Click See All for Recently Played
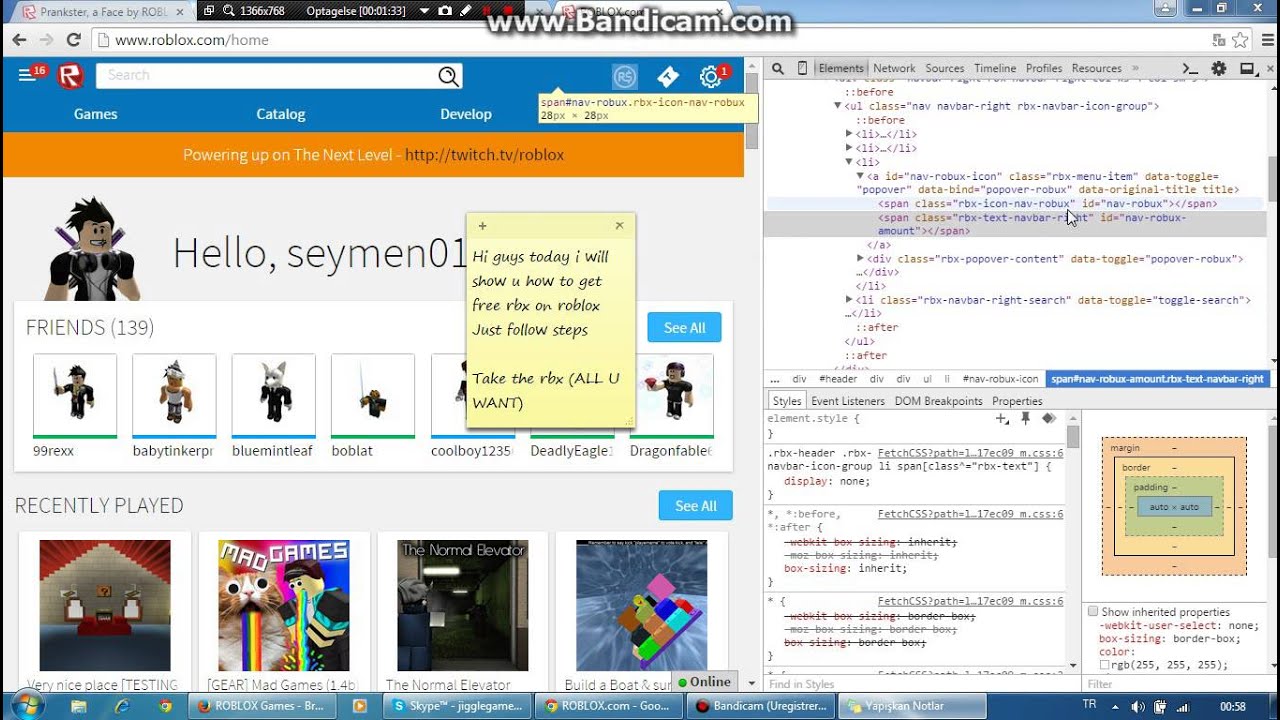This screenshot has height=720, width=1280. coord(696,506)
